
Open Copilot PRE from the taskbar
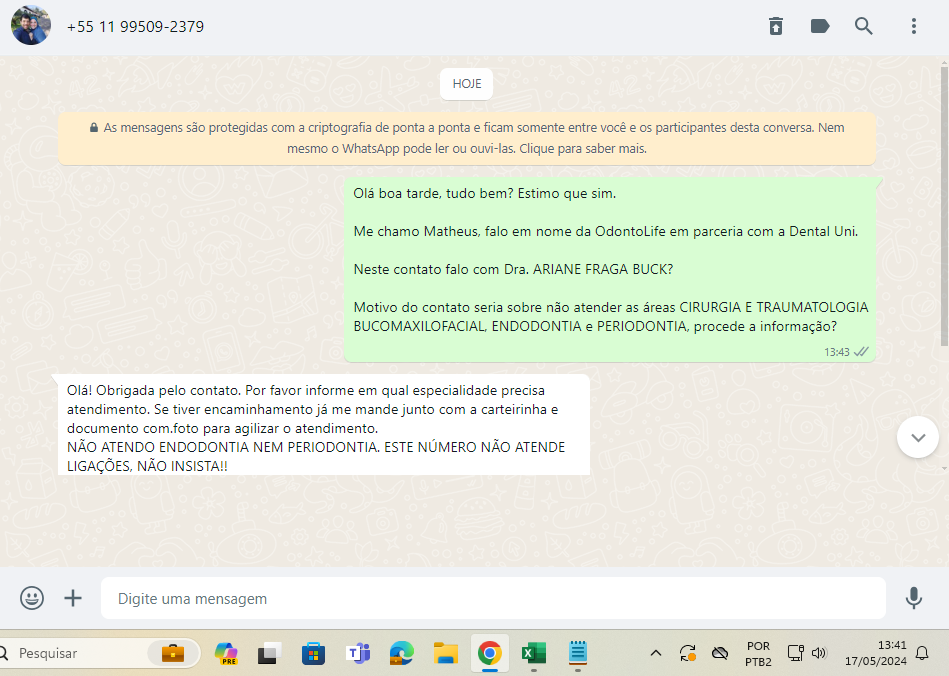(x=226, y=654)
